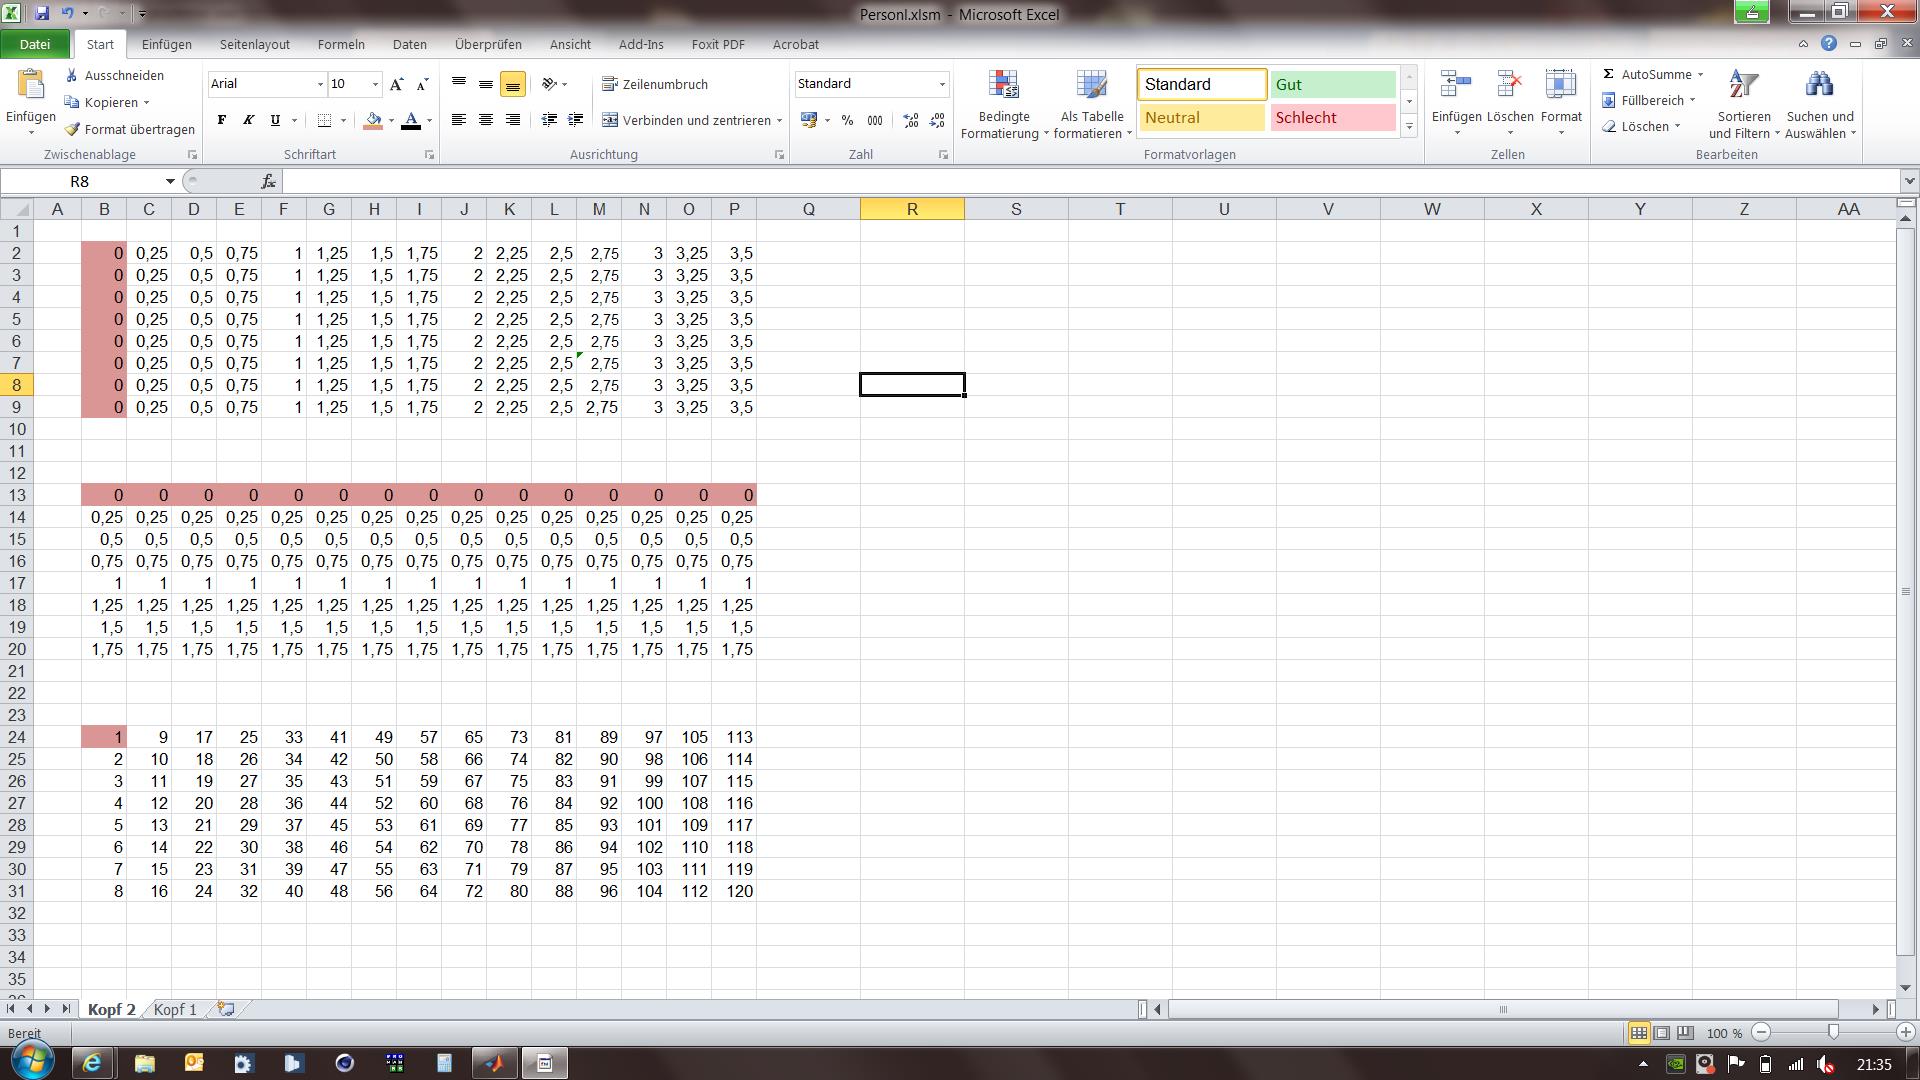Click the Verbinden und zentrieren icon
The image size is (1920, 1080).
click(610, 120)
